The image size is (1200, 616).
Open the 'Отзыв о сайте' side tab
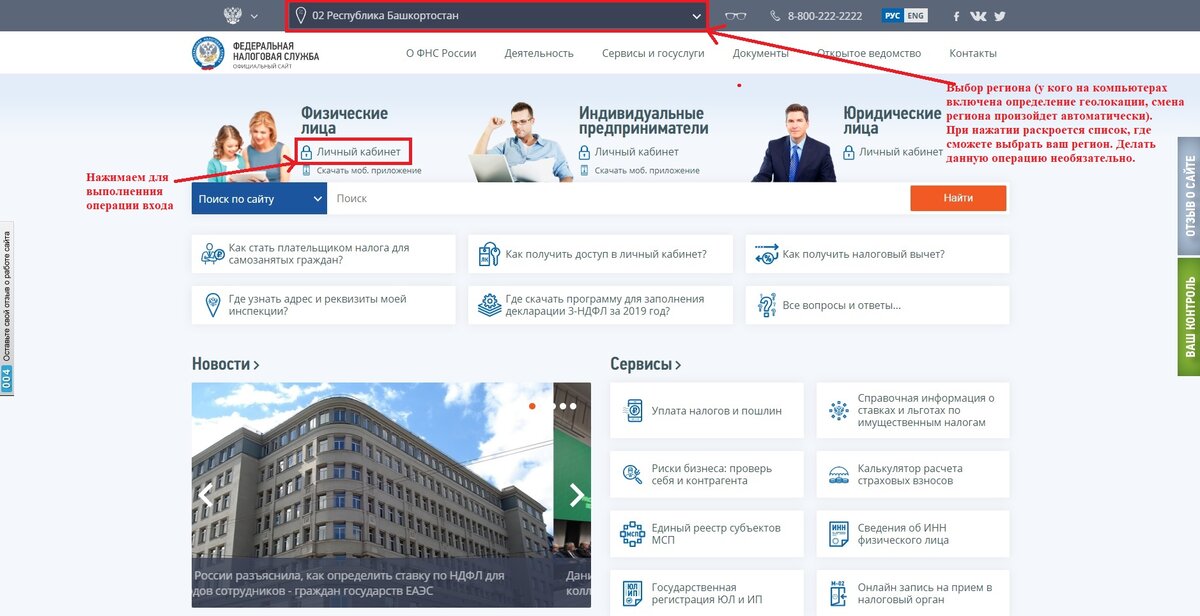click(1189, 196)
